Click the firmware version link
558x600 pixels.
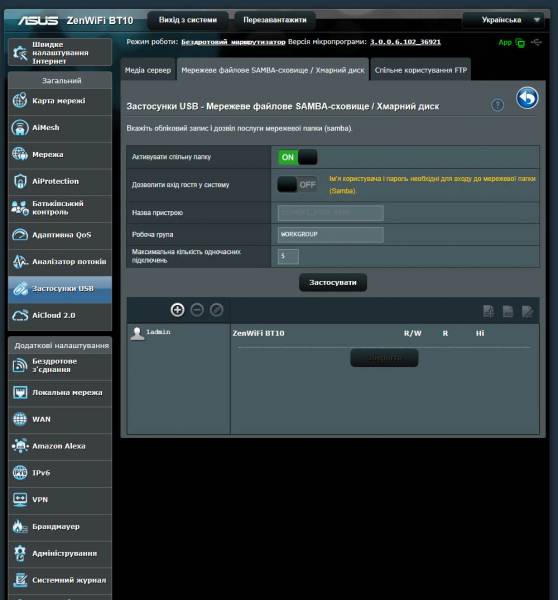pyautogui.click(x=405, y=42)
